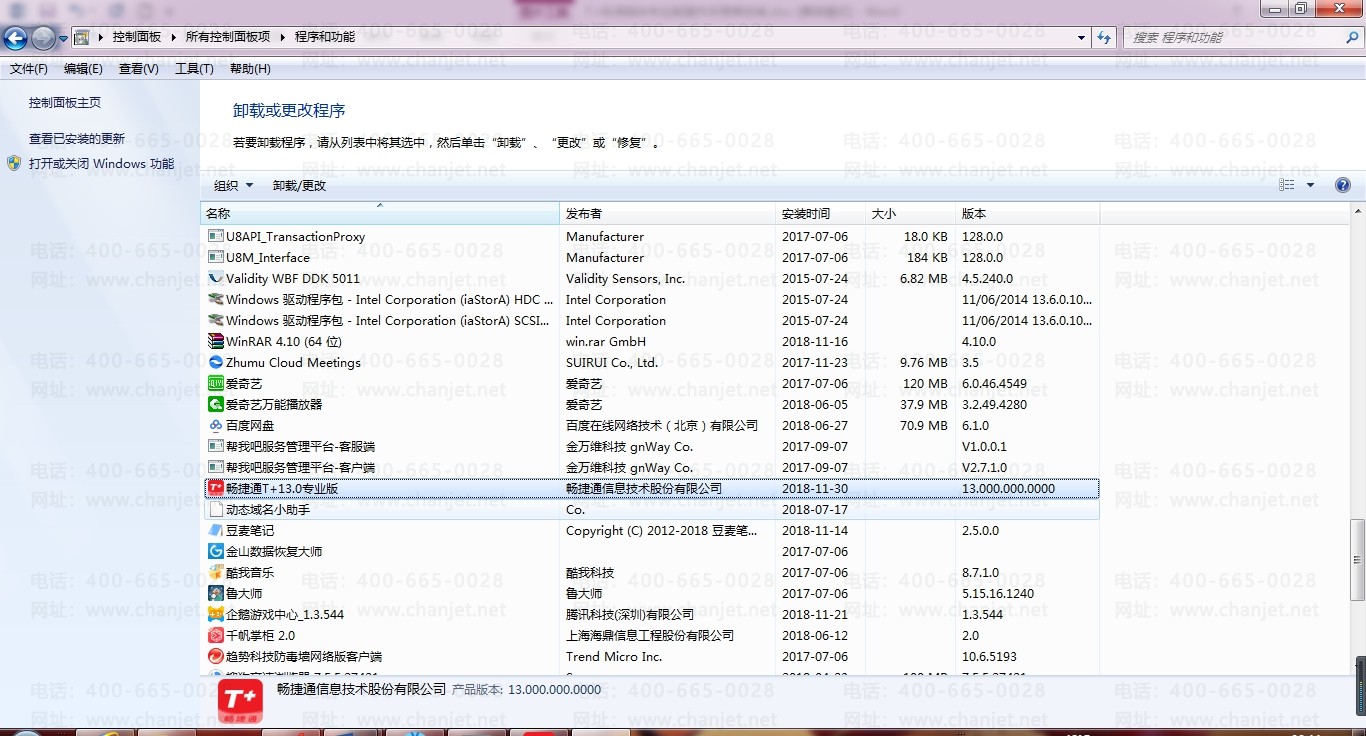Viewport: 1366px width, 736px height.
Task: Click the 动态域名小助手 icon
Action: point(215,510)
